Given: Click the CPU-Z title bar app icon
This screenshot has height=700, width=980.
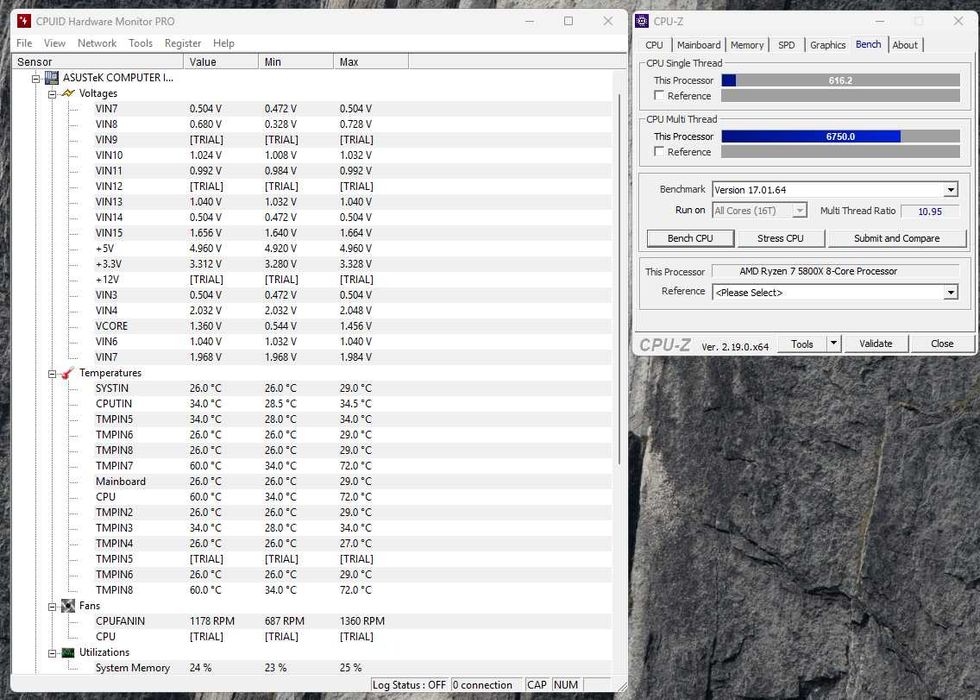Looking at the screenshot, I should pos(642,21).
